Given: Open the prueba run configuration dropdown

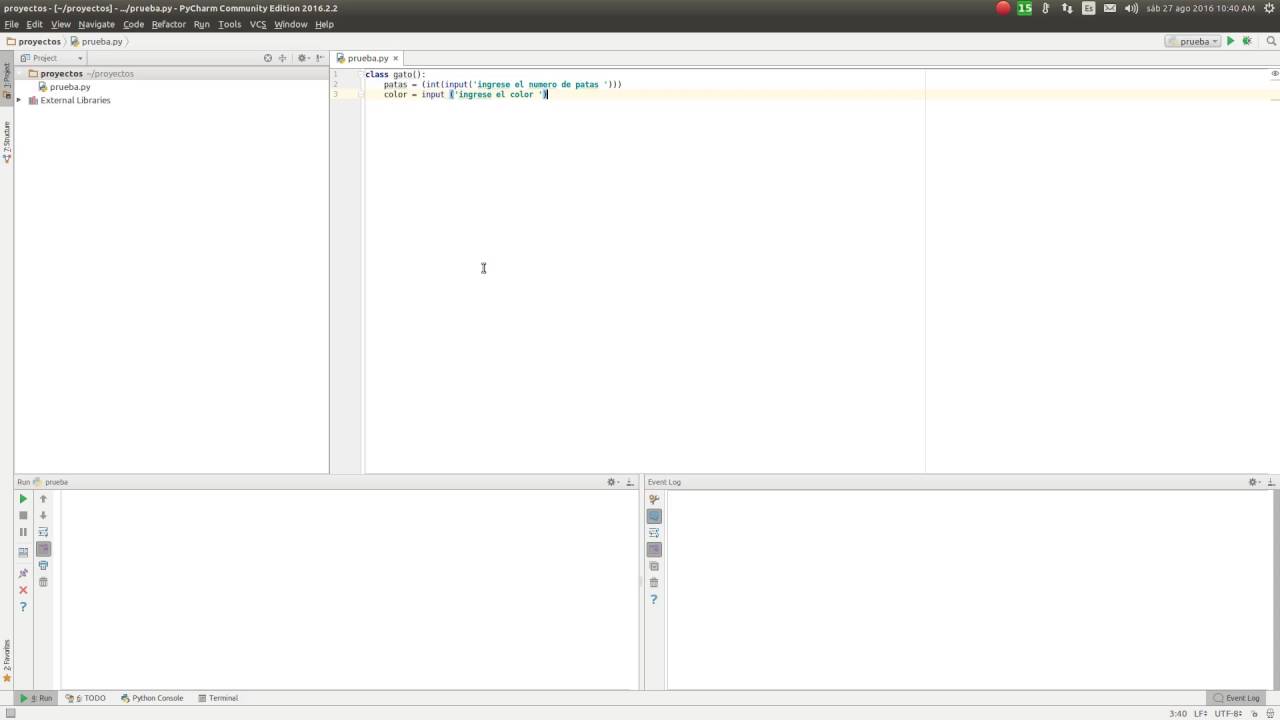Looking at the screenshot, I should [1193, 41].
